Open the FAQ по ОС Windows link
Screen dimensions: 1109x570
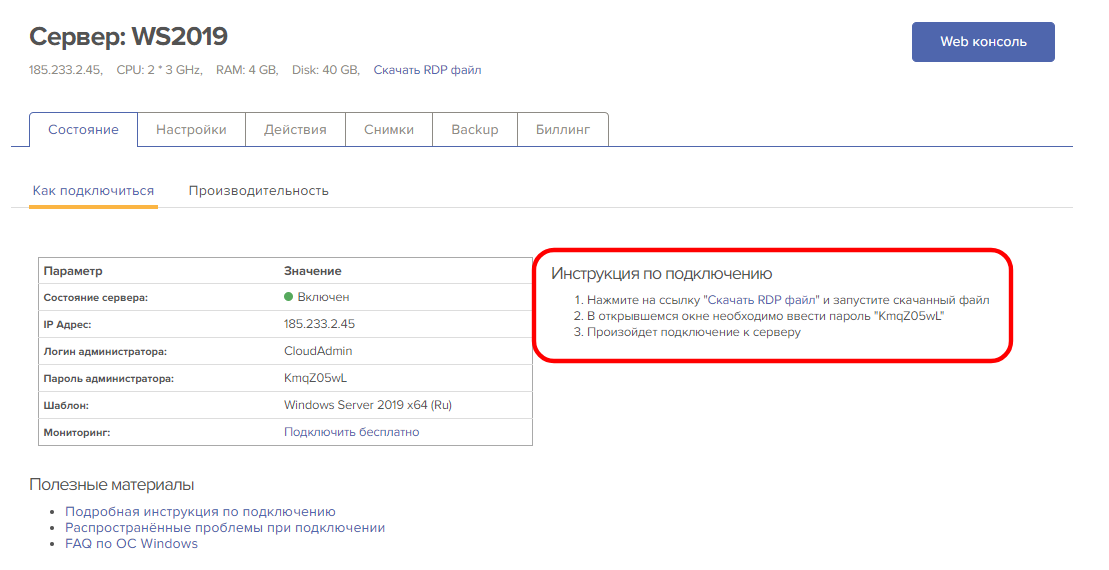[x=131, y=544]
